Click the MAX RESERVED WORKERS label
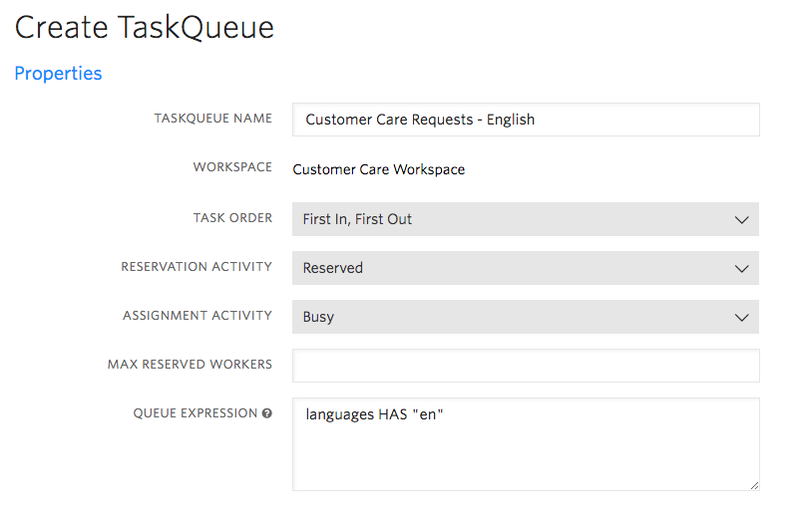 (189, 365)
